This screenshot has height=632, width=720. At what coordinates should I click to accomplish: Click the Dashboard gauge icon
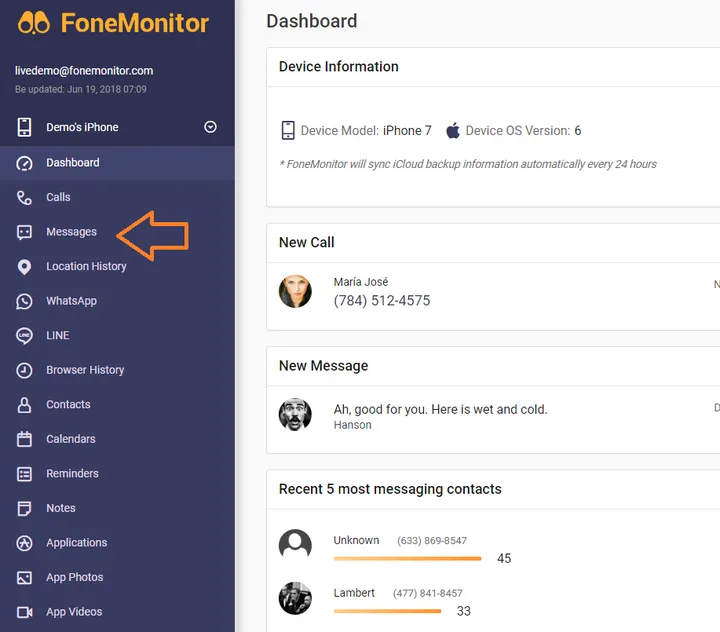coord(24,163)
